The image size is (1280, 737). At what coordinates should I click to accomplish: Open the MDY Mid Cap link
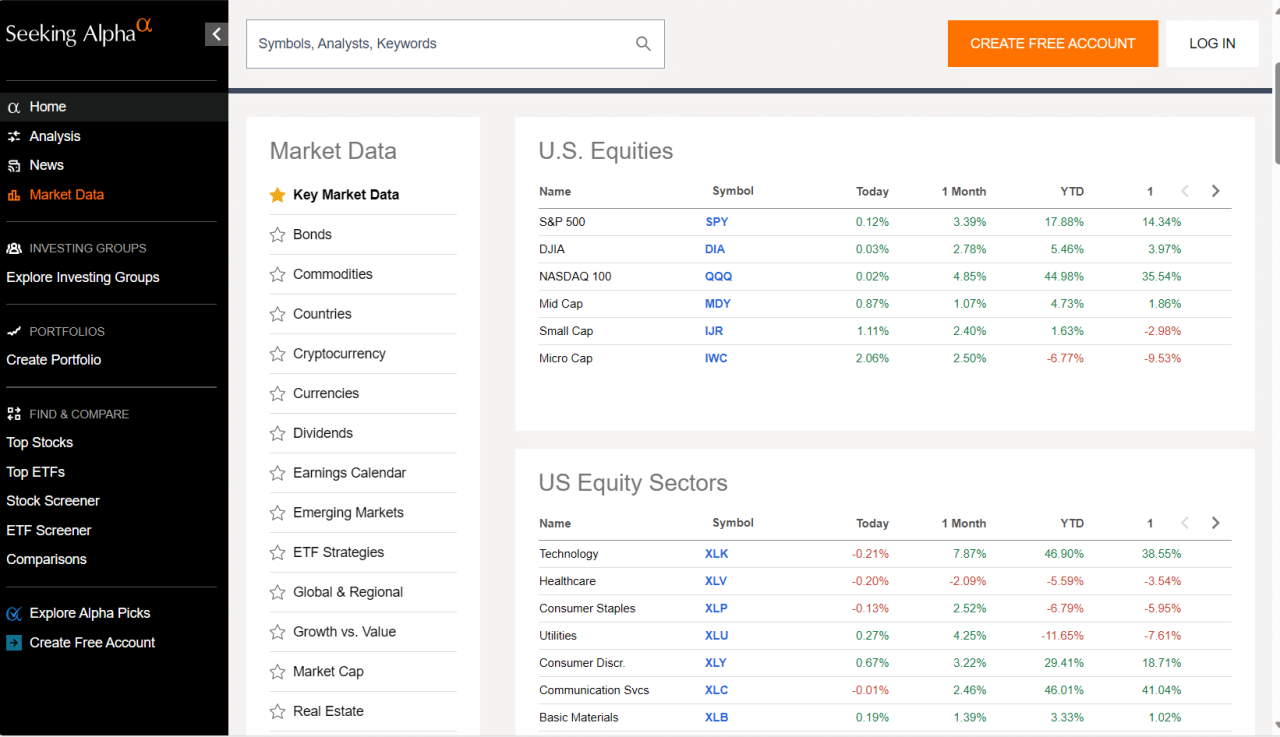tap(718, 304)
